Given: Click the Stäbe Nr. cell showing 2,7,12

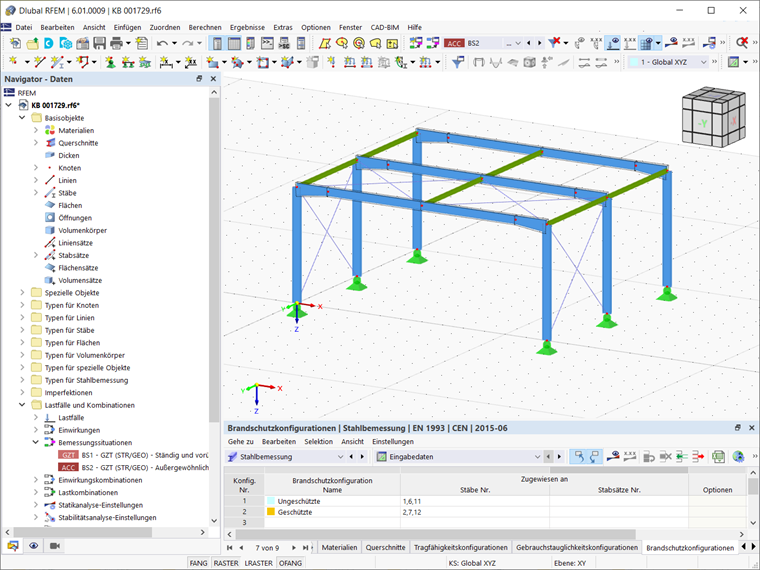Looking at the screenshot, I should 475,512.
